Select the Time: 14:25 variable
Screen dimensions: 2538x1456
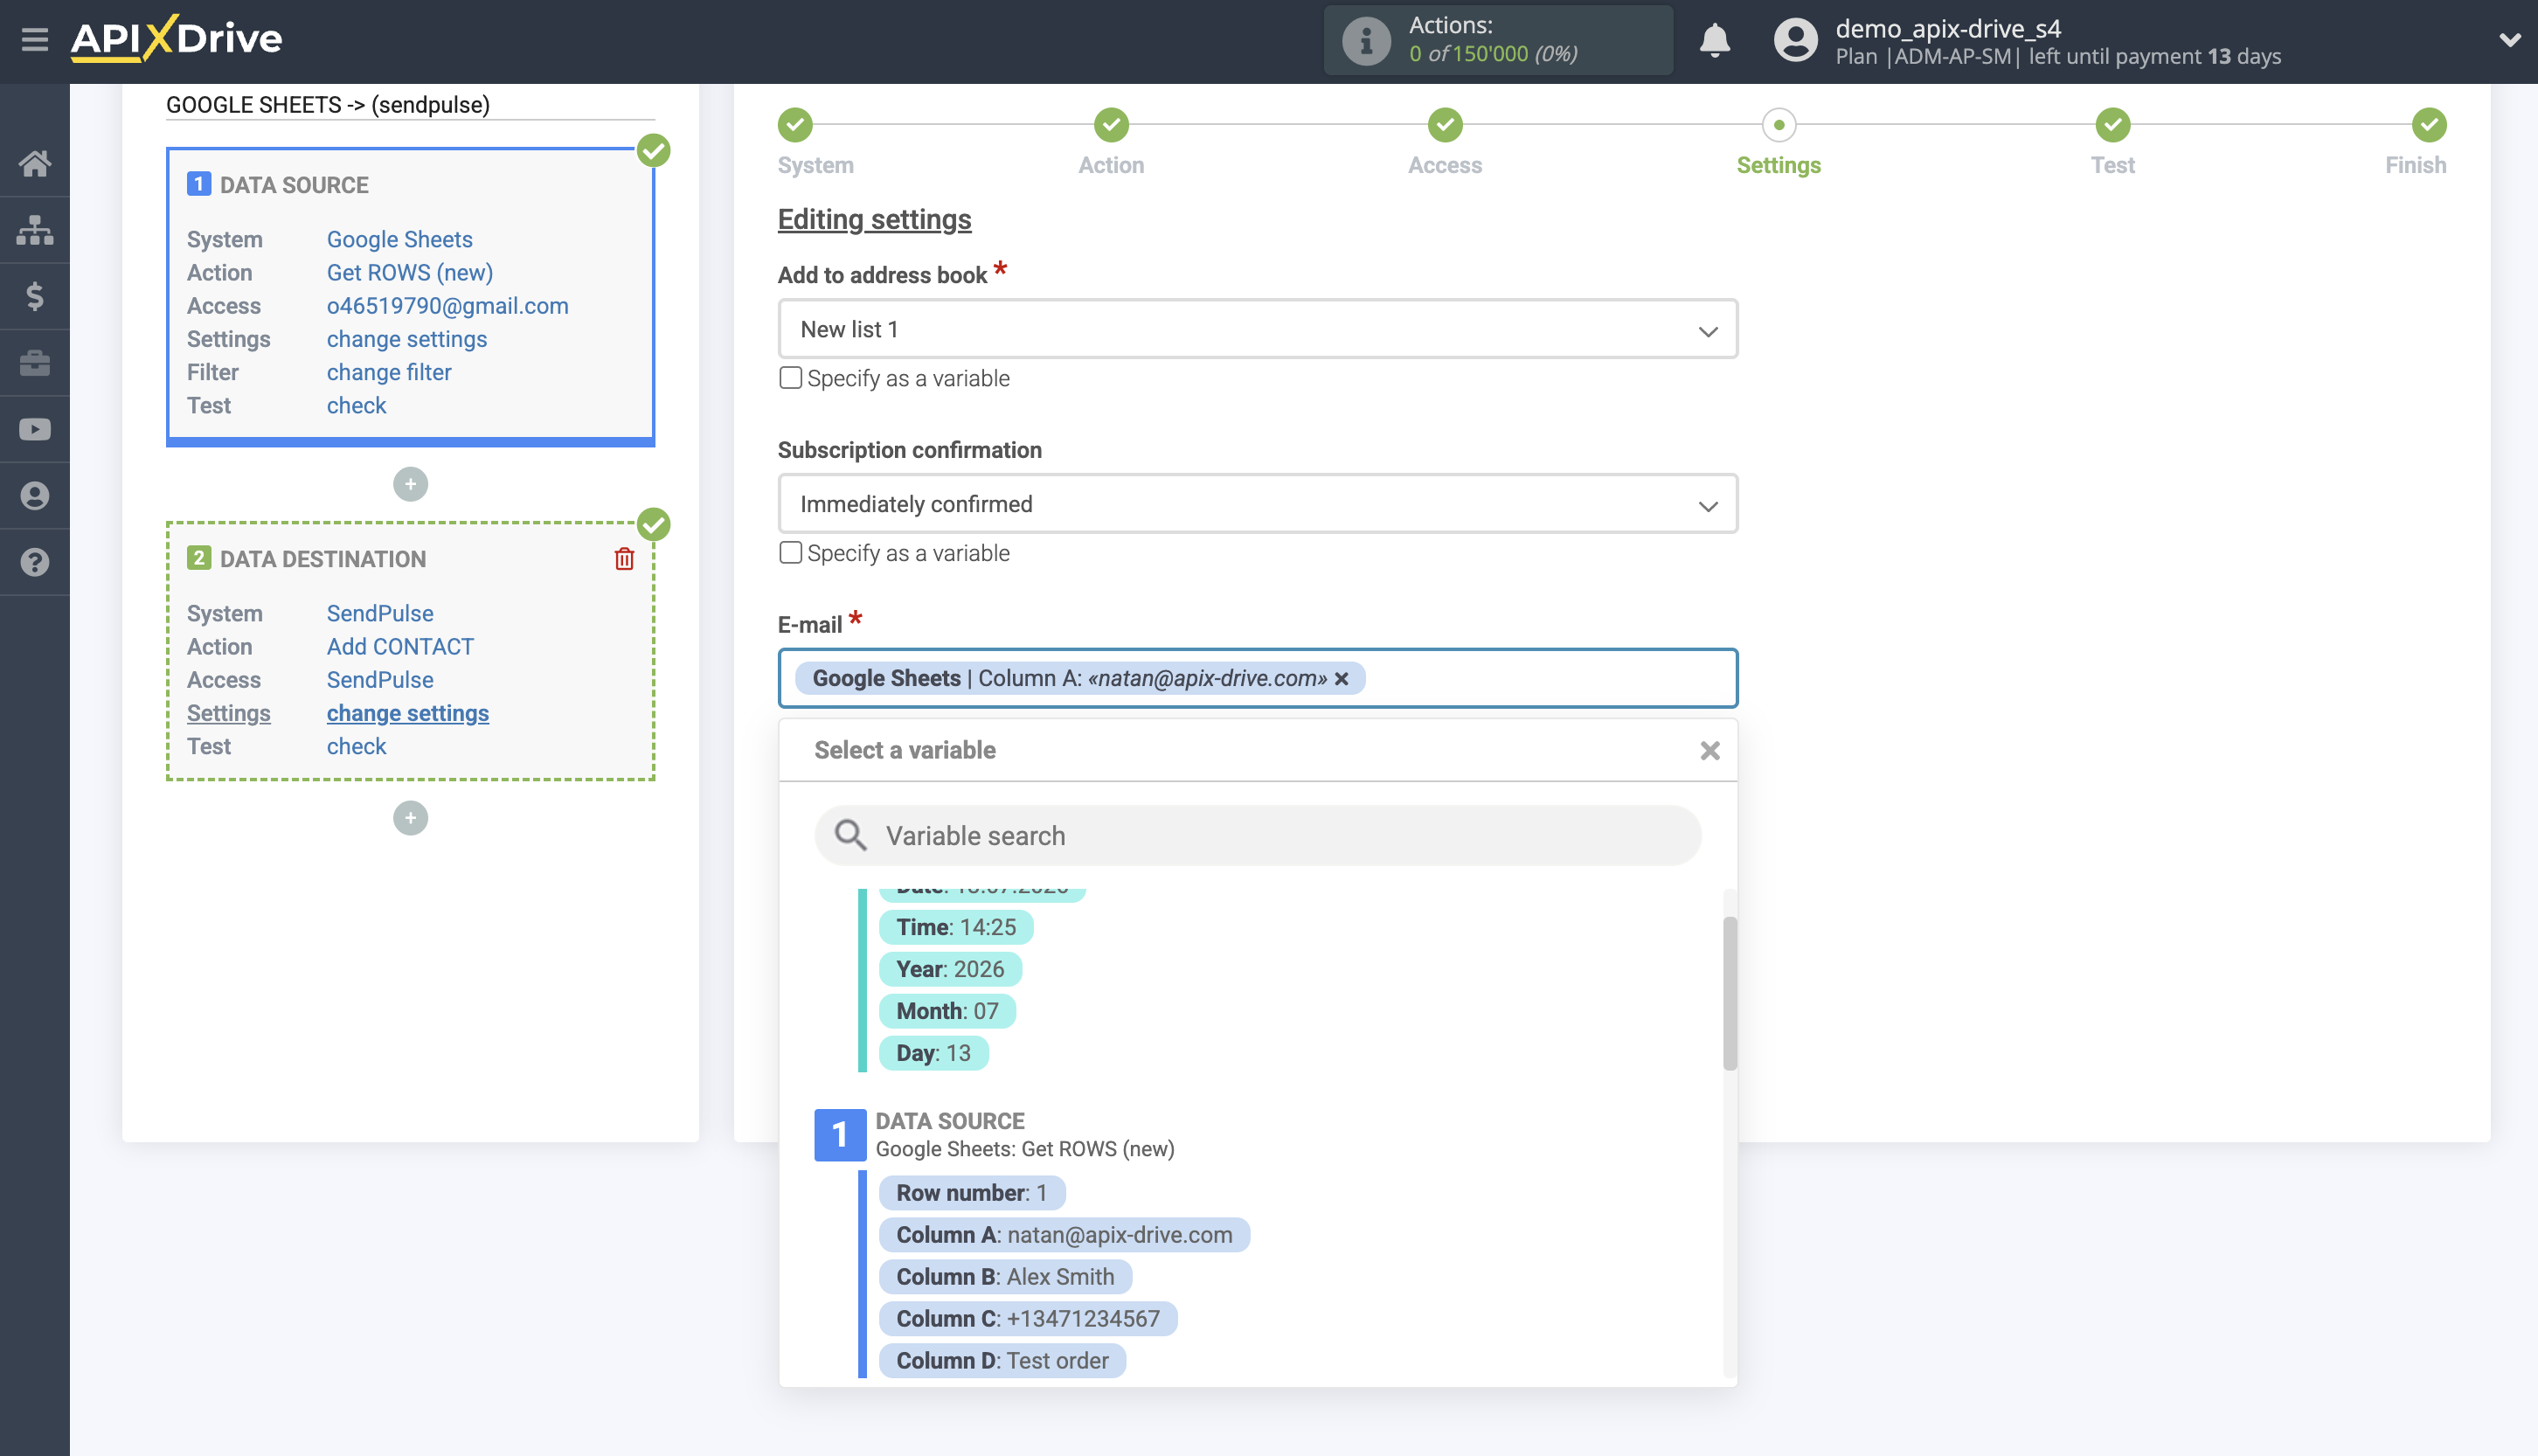[x=955, y=927]
